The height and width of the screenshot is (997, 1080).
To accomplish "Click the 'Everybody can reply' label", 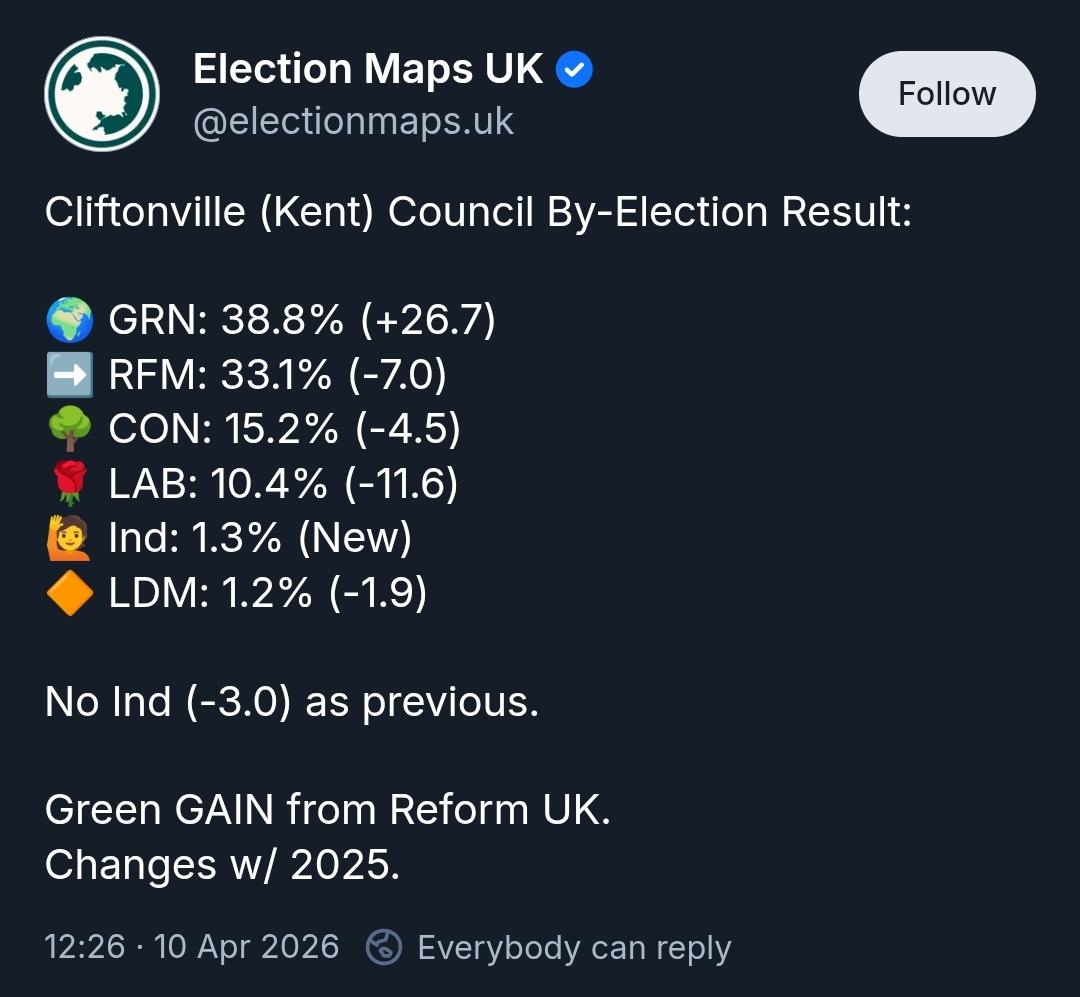I will pos(574,948).
